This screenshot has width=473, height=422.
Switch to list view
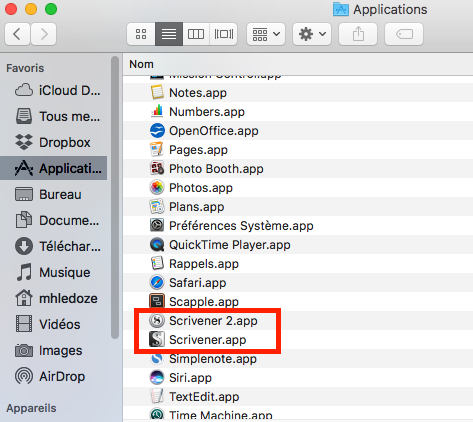tap(169, 34)
